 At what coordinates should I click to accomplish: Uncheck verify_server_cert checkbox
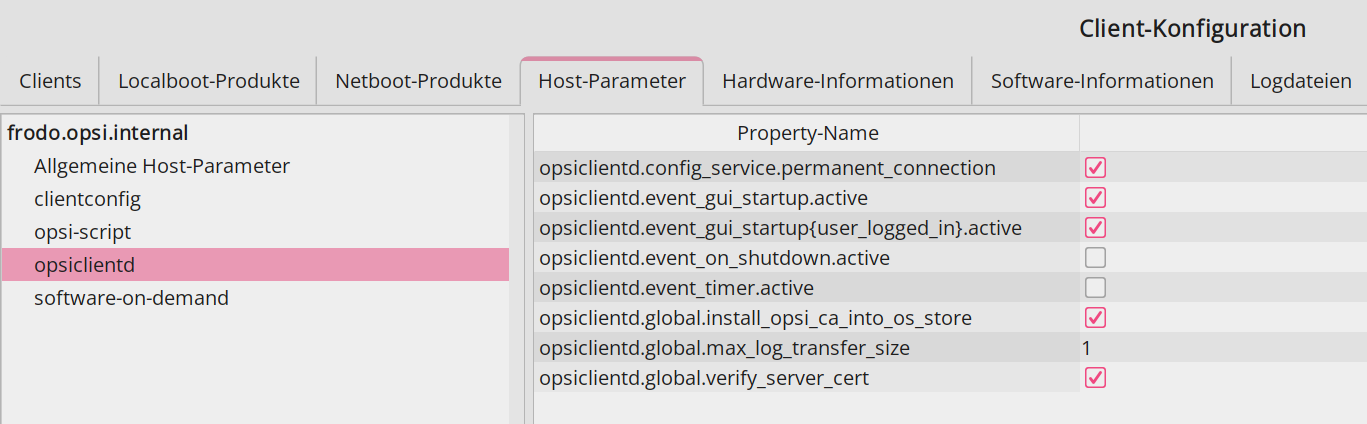coord(1095,378)
